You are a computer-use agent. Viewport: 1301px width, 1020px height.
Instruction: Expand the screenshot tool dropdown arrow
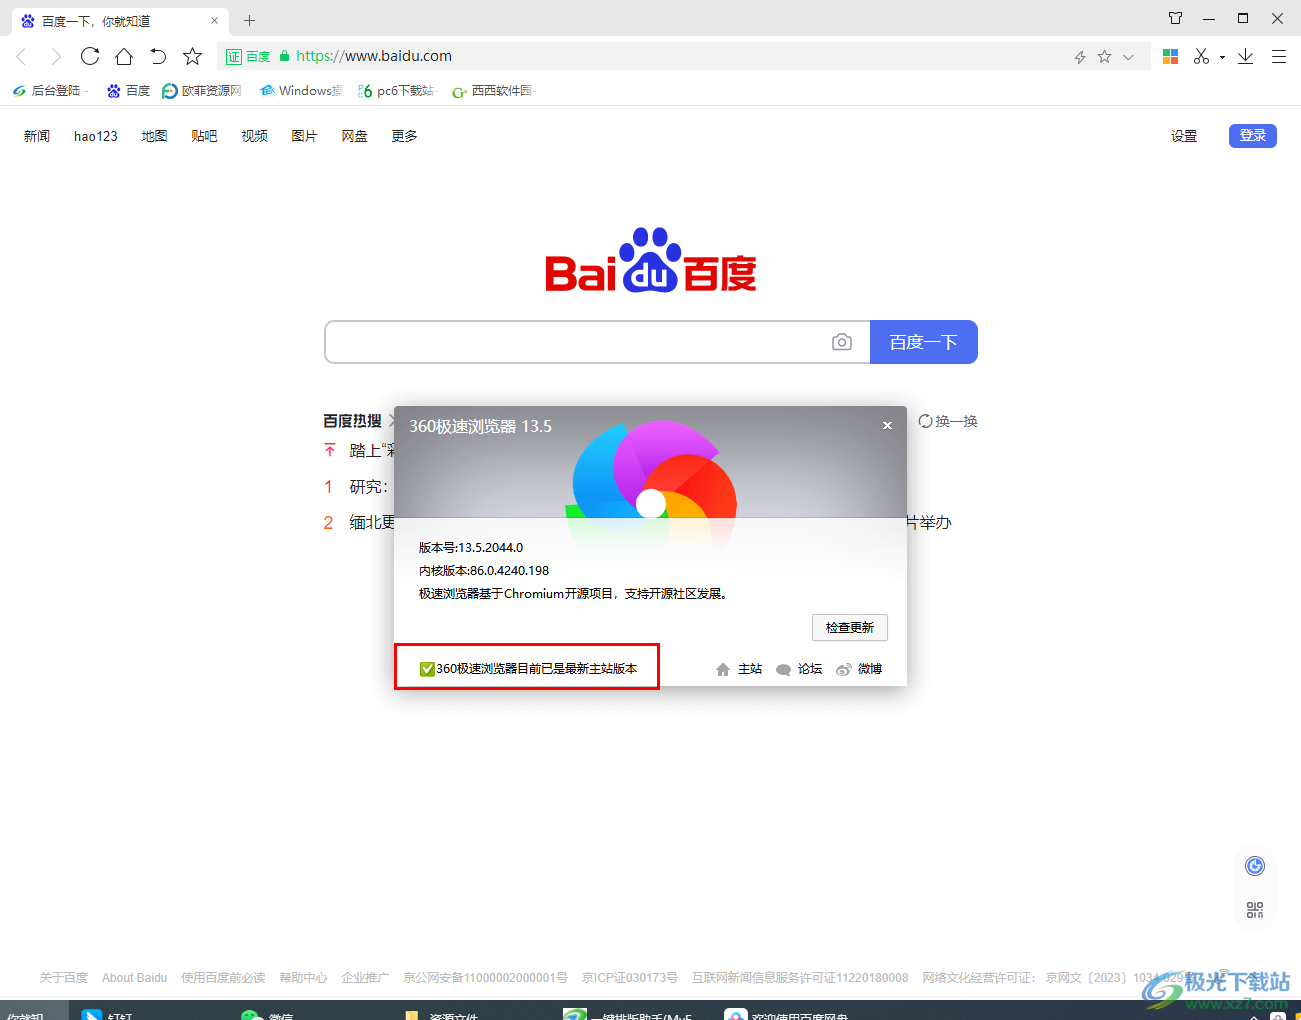point(1222,58)
